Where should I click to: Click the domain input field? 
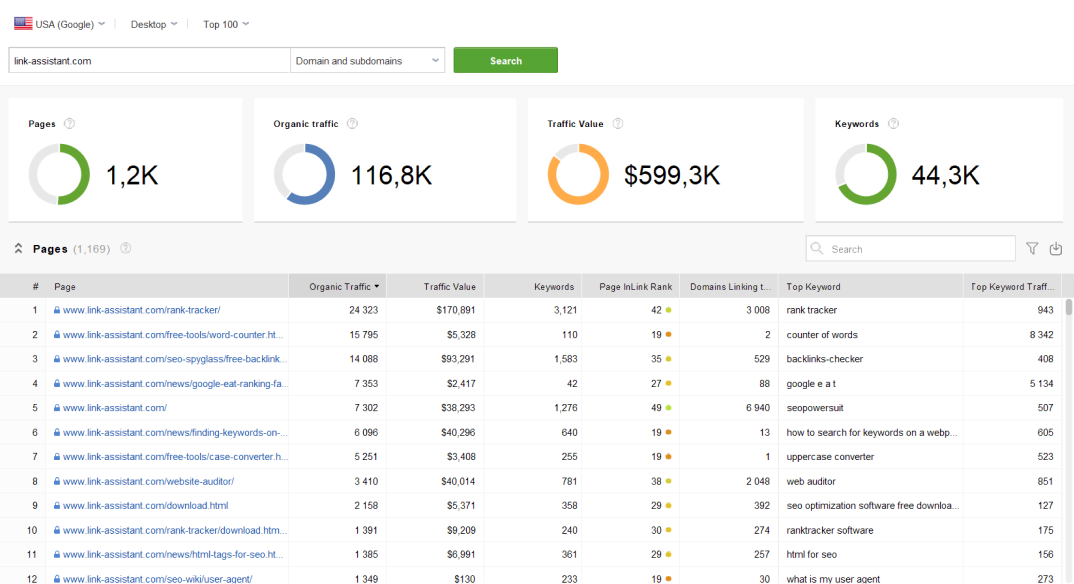click(149, 61)
